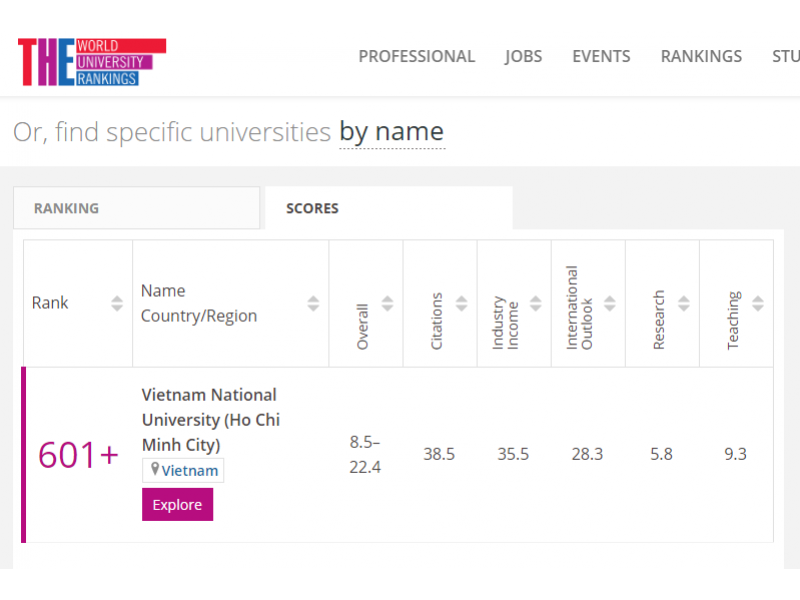The image size is (800, 600).
Task: Sort by Overall score arrows
Action: [387, 303]
